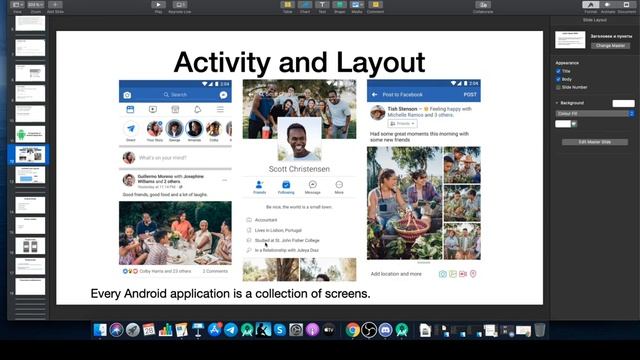Open the Media dropdown in toolbar
Image resolution: width=640 pixels, height=360 pixels.
(357, 5)
